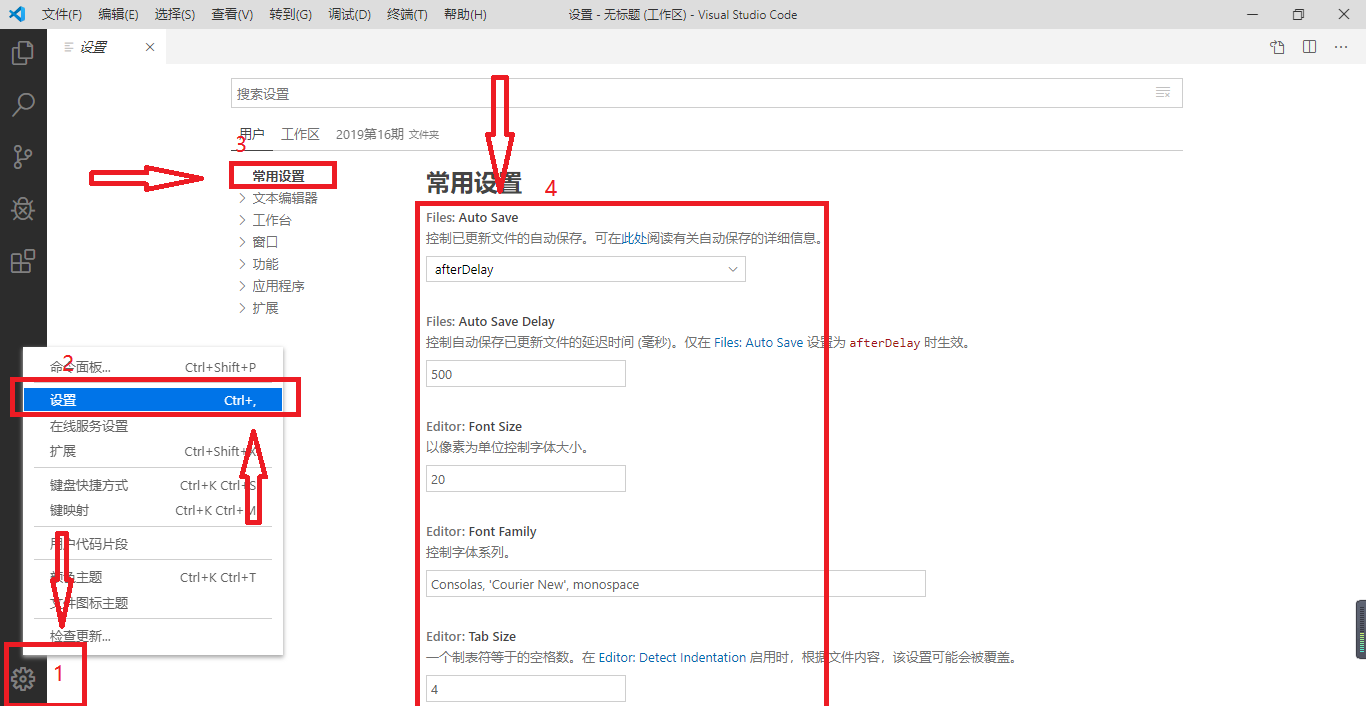This screenshot has height=706, width=1366.
Task: Click the Editor: Font Family setting title
Action: [x=481, y=532]
